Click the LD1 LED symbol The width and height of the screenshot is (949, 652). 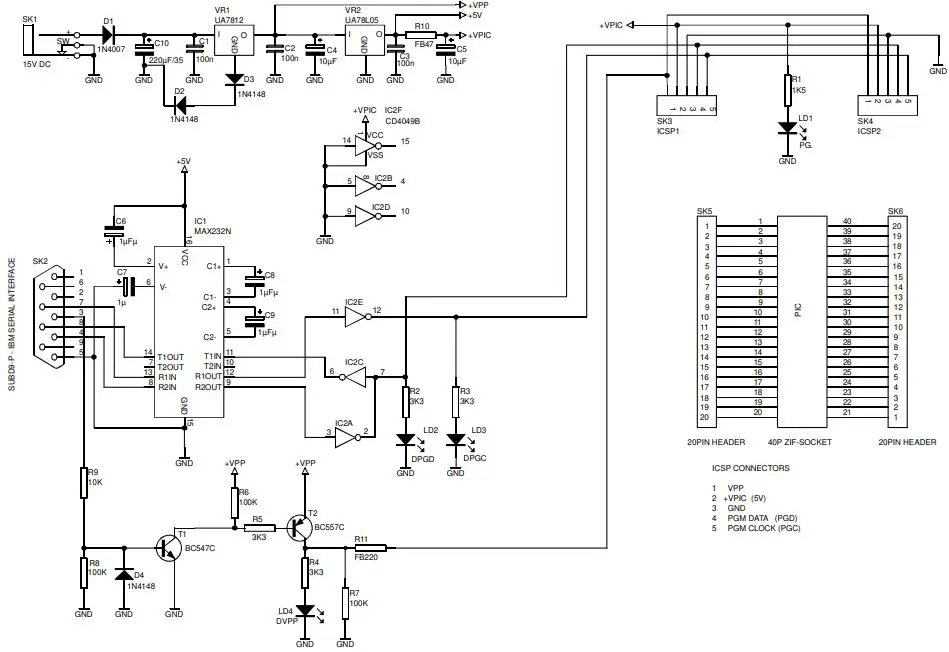(x=787, y=129)
